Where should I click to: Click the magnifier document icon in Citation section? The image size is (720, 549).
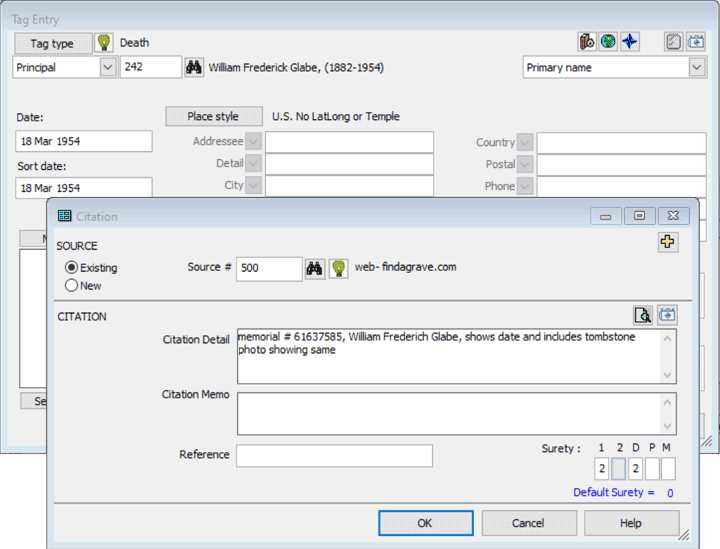[x=643, y=316]
